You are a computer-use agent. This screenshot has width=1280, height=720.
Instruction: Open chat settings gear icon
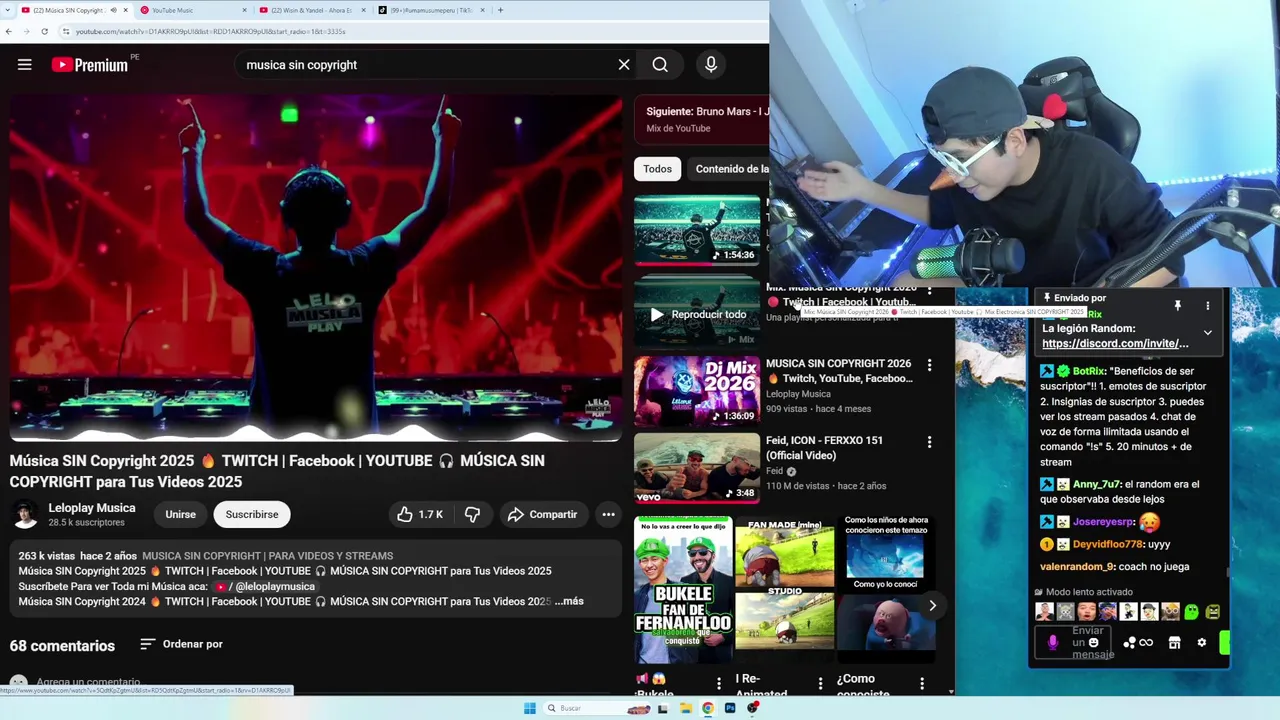click(x=1201, y=643)
